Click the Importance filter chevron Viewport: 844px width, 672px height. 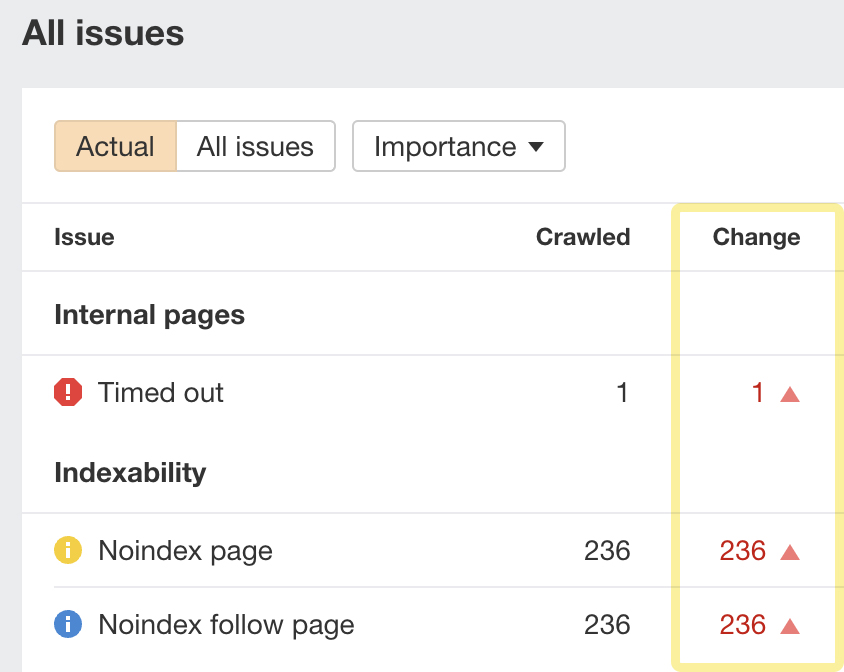point(537,146)
